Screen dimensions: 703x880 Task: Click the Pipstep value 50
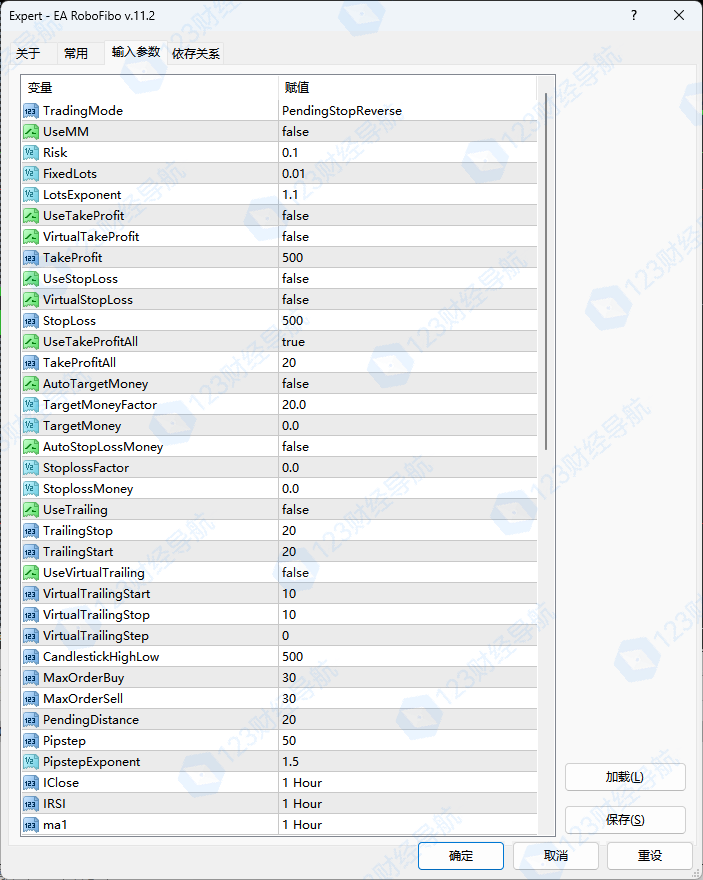point(407,741)
